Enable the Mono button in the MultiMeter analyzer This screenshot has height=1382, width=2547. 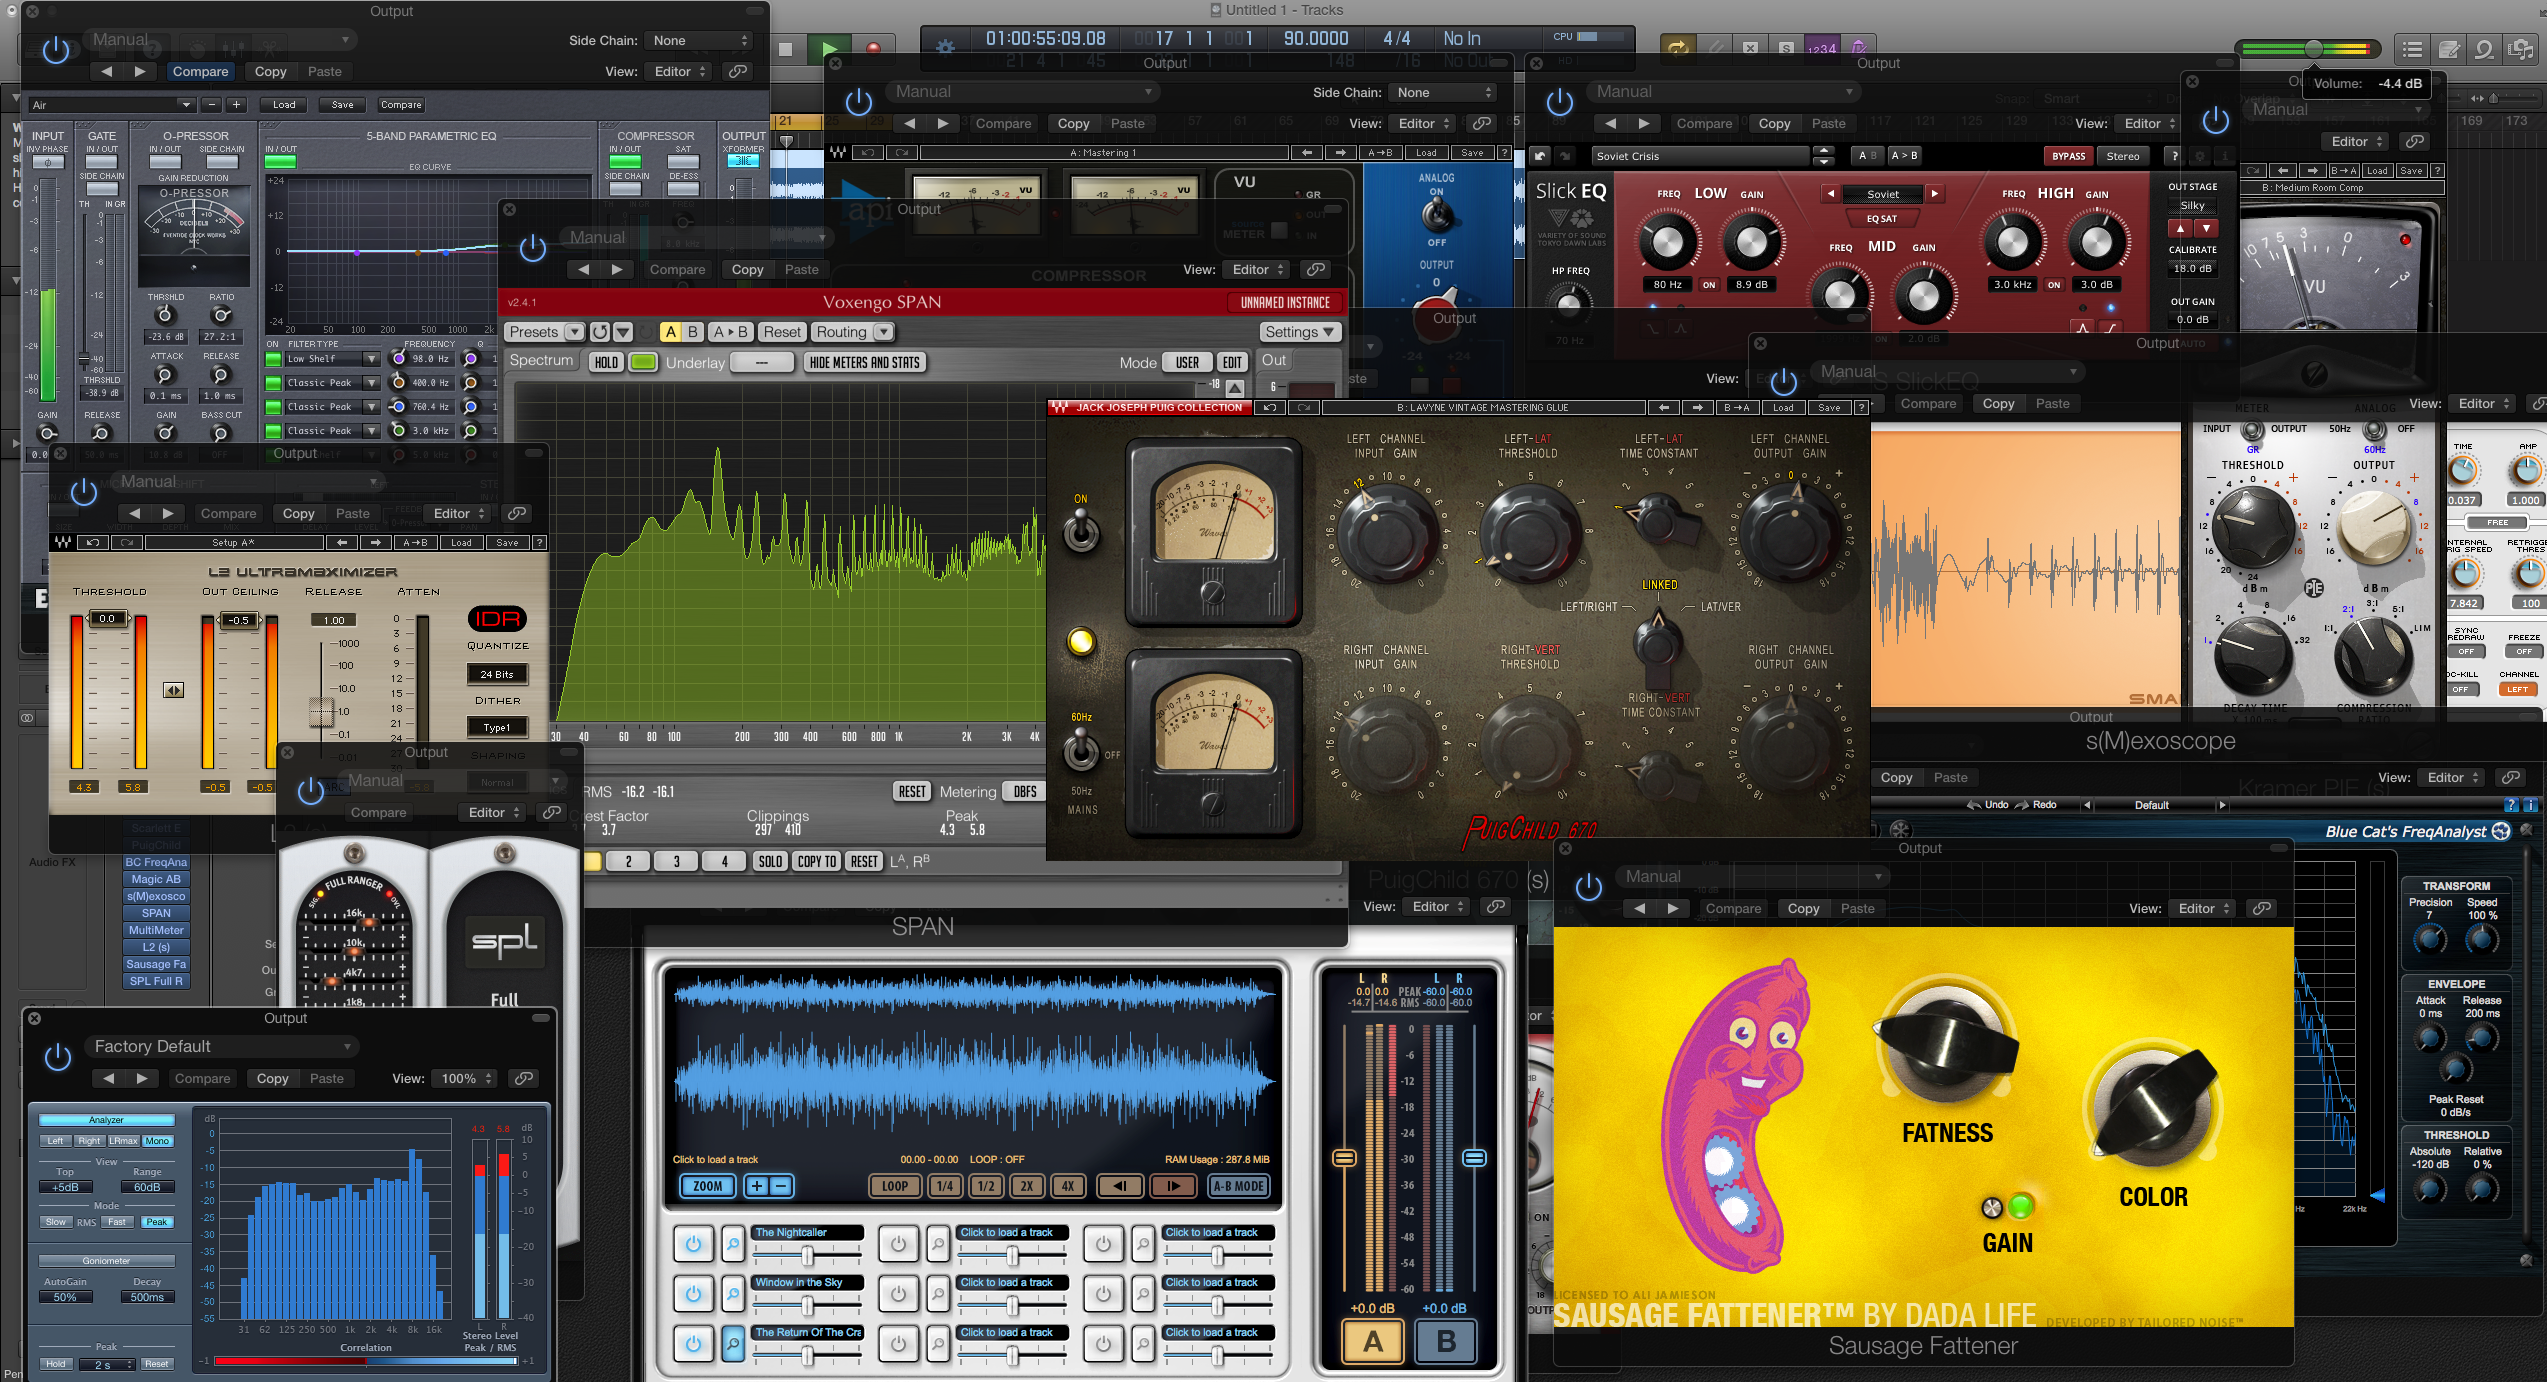click(157, 1141)
